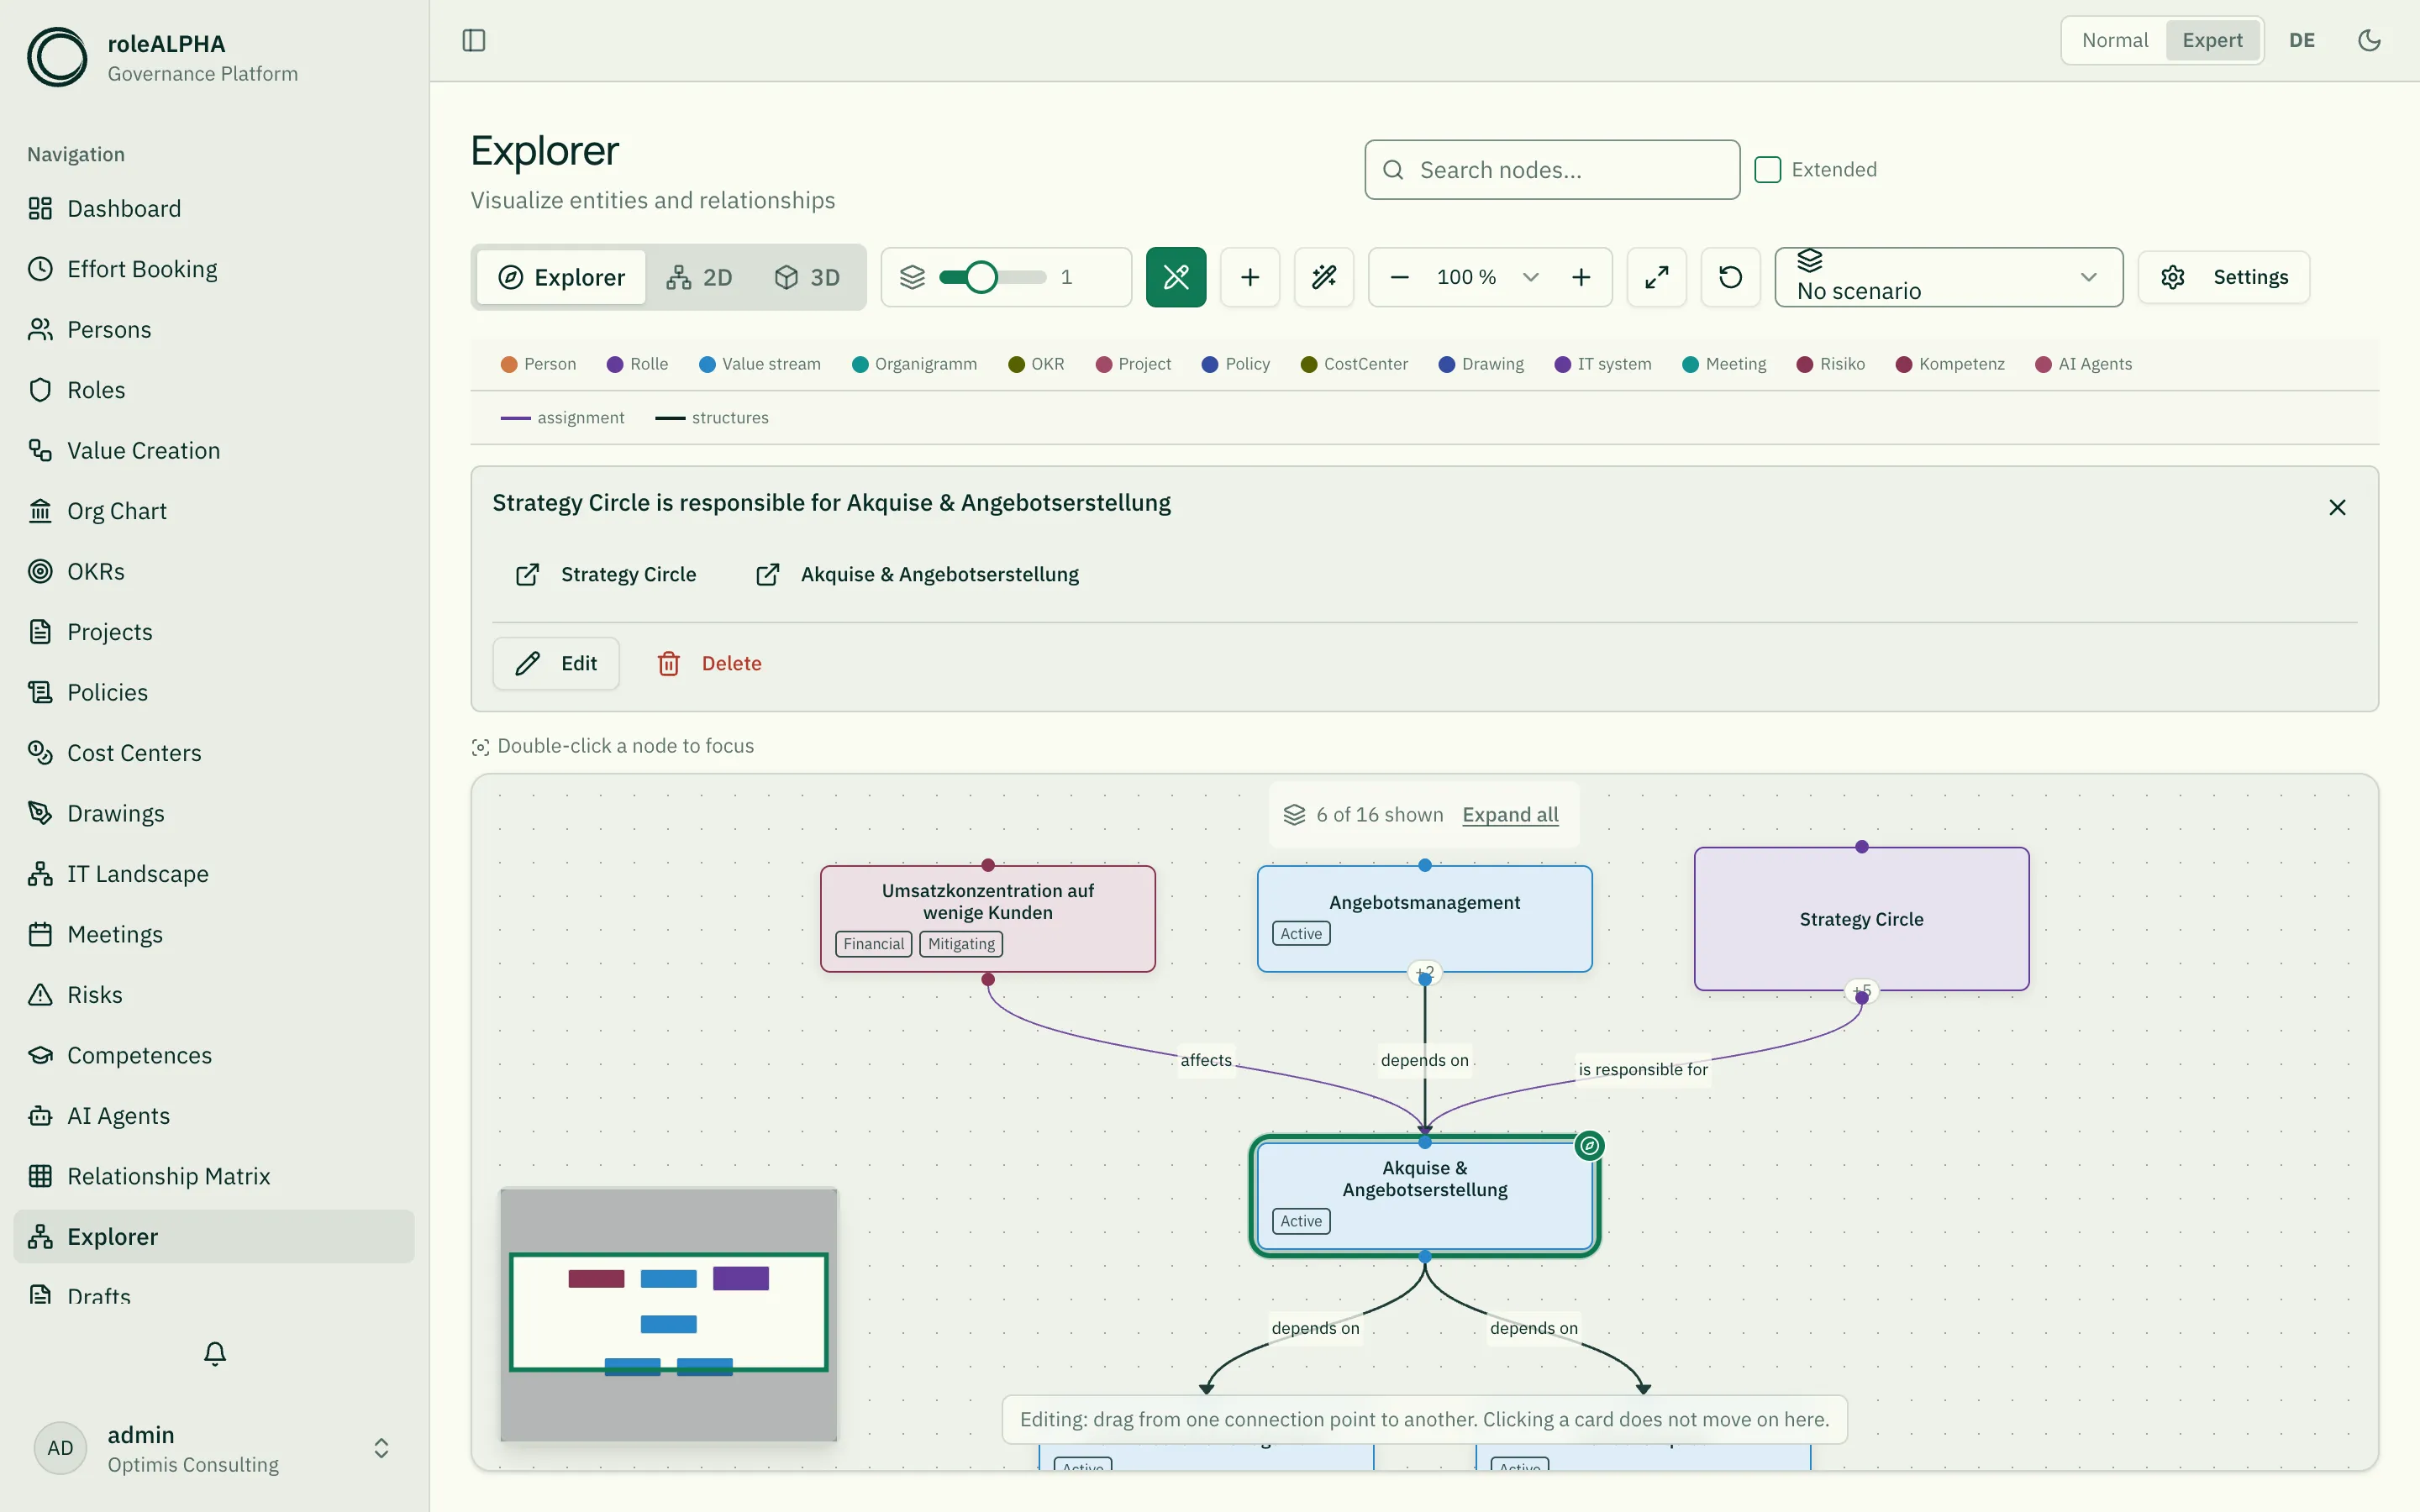Screen dimensions: 2420x1512
Task: Click the roleALPHA logo
Action: pos(57,57)
